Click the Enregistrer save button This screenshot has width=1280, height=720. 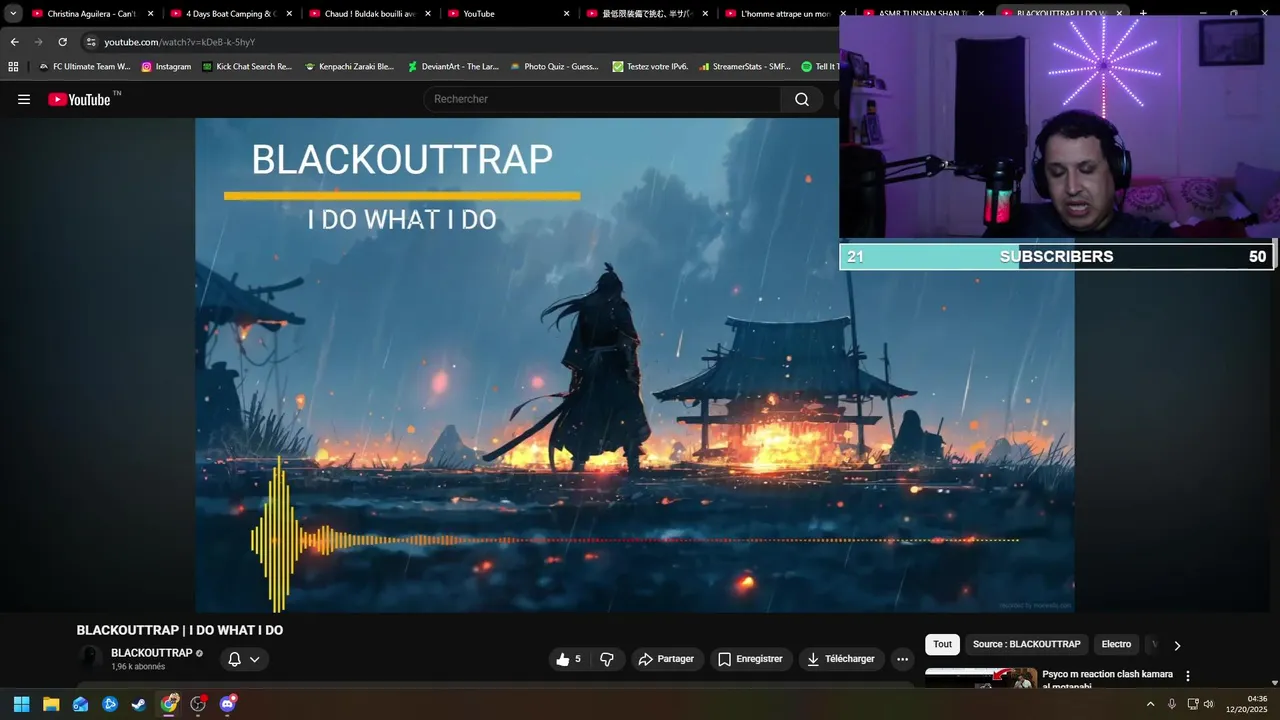pyautogui.click(x=751, y=659)
